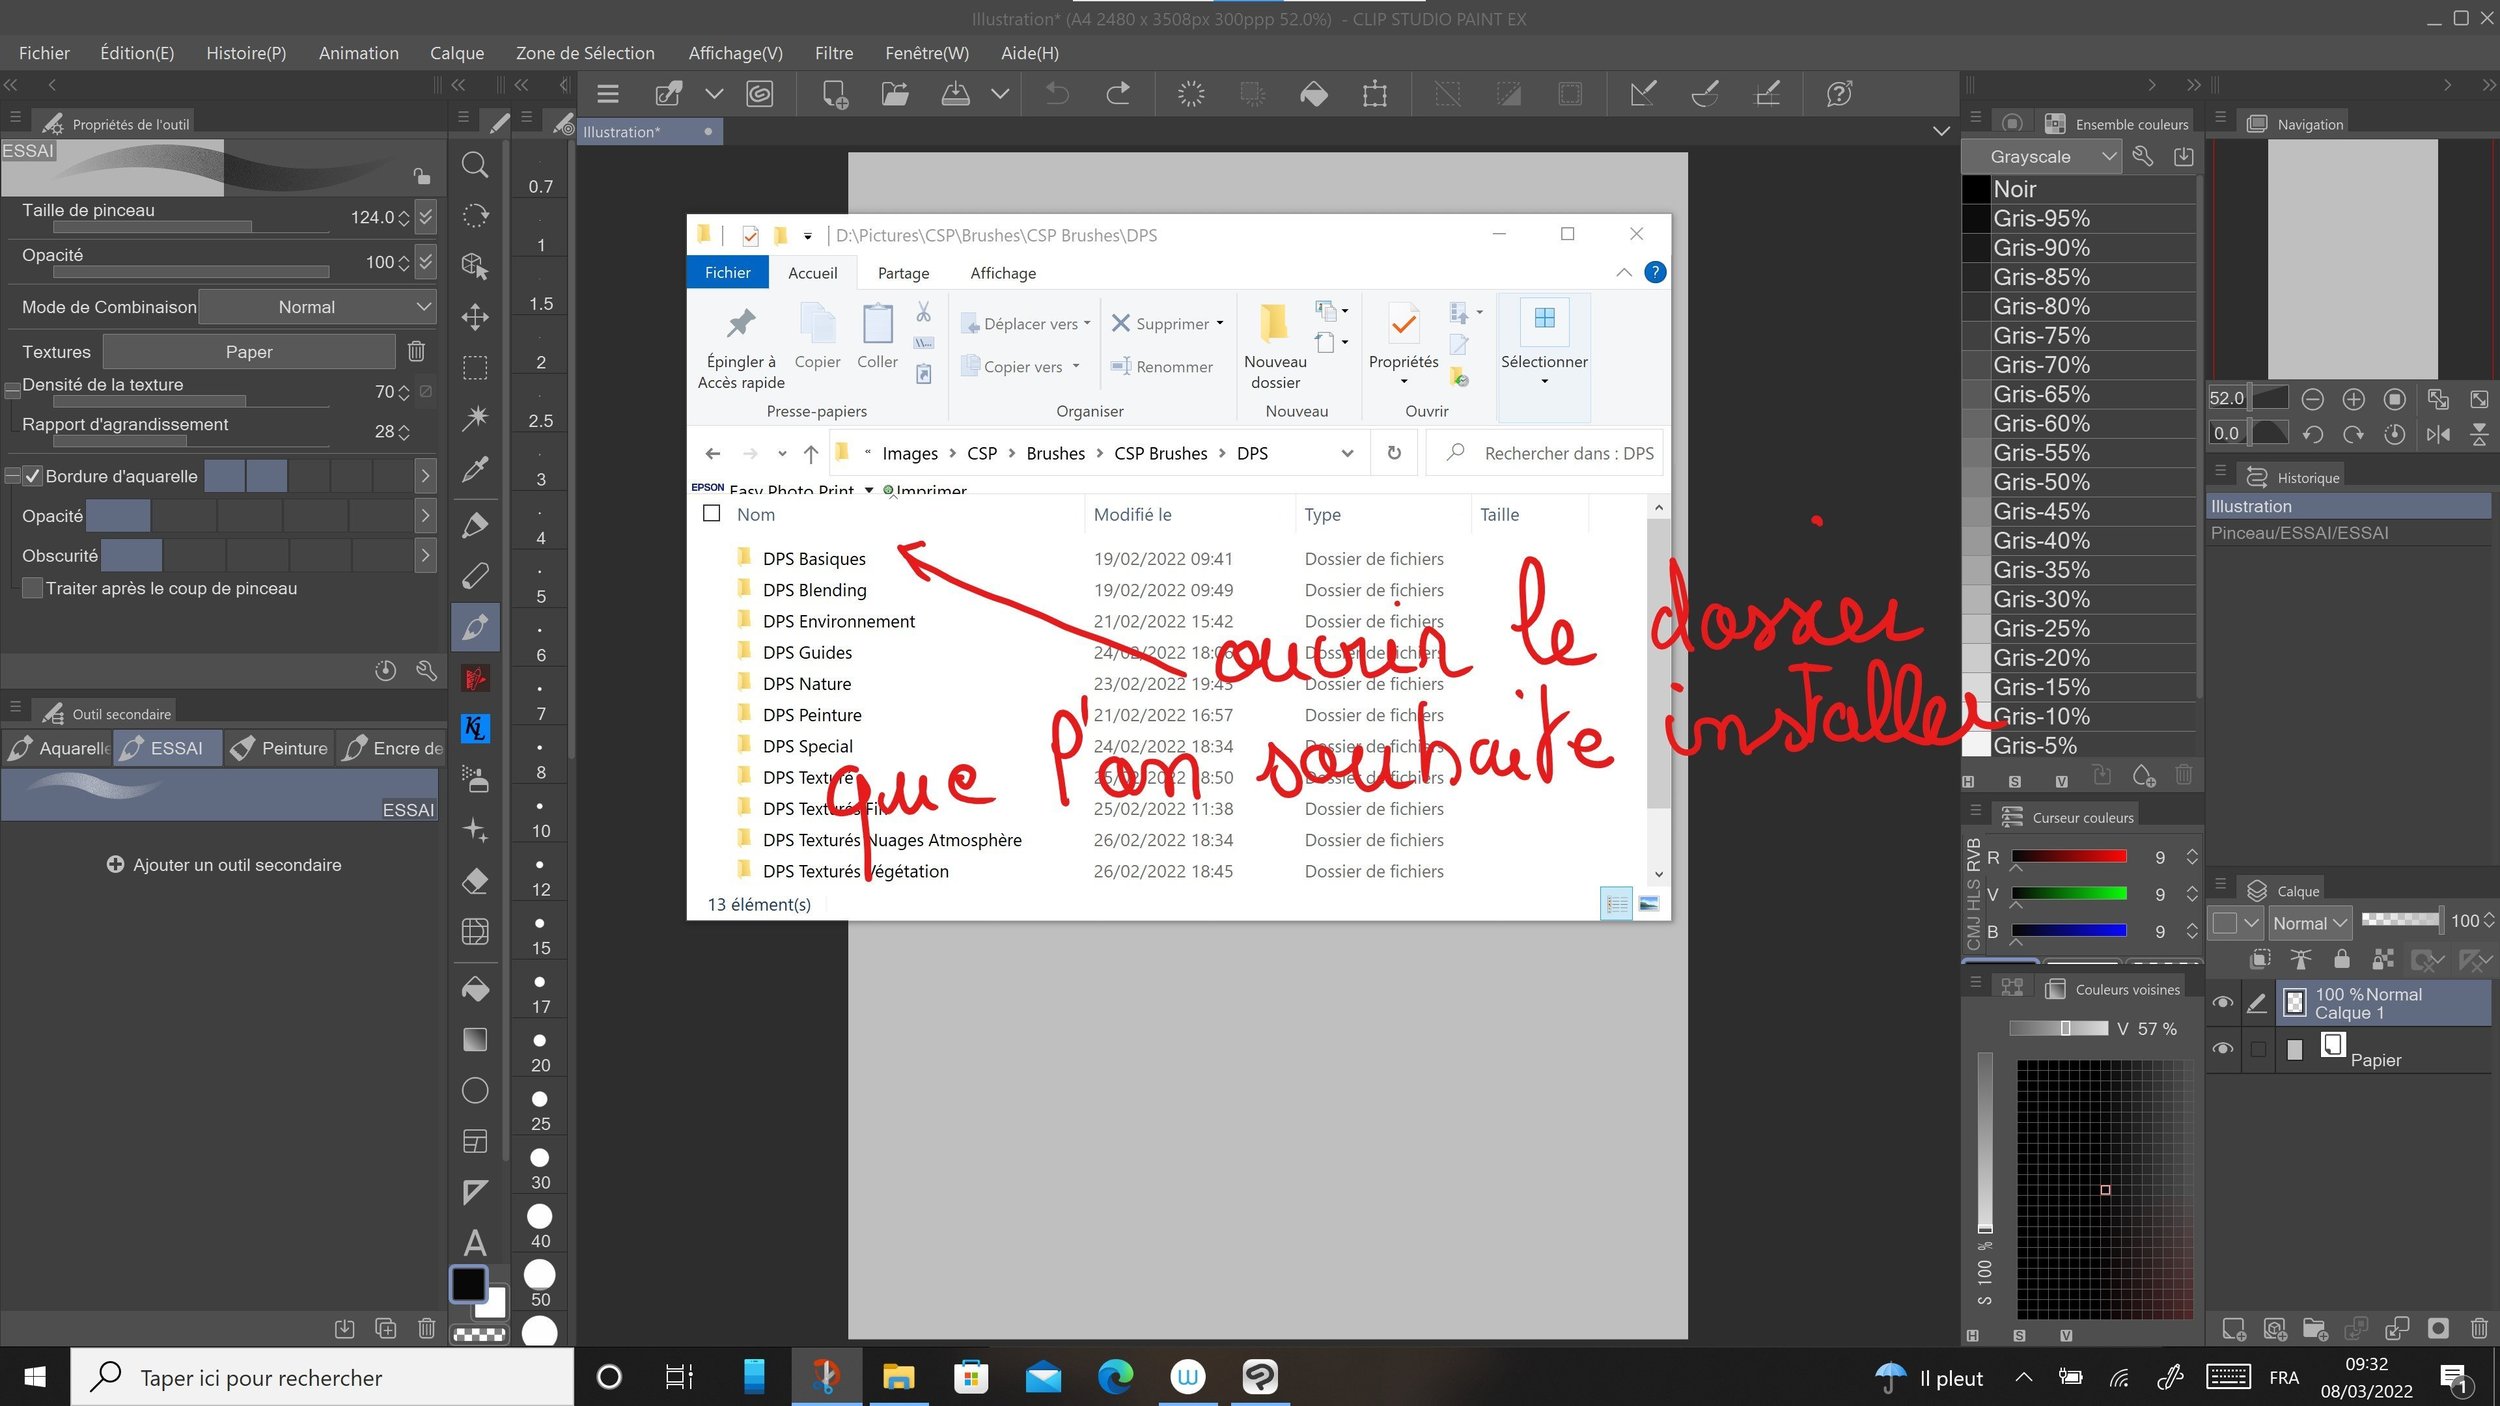This screenshot has height=1406, width=2500.
Task: Click the Undo arrow in command bar
Action: pos(1057,94)
